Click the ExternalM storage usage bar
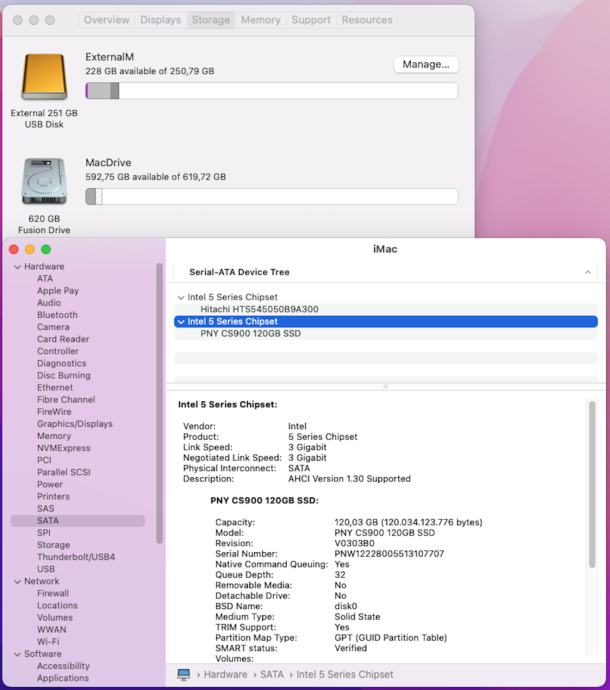The width and height of the screenshot is (610, 690). 272,91
